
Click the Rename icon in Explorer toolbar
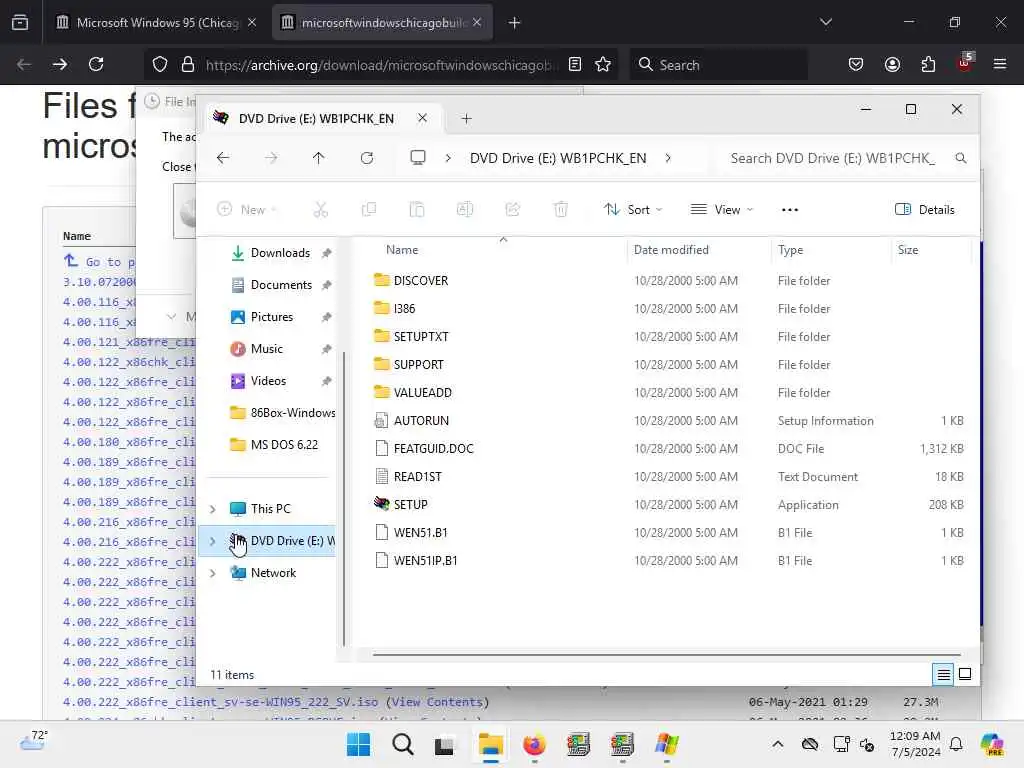point(464,210)
